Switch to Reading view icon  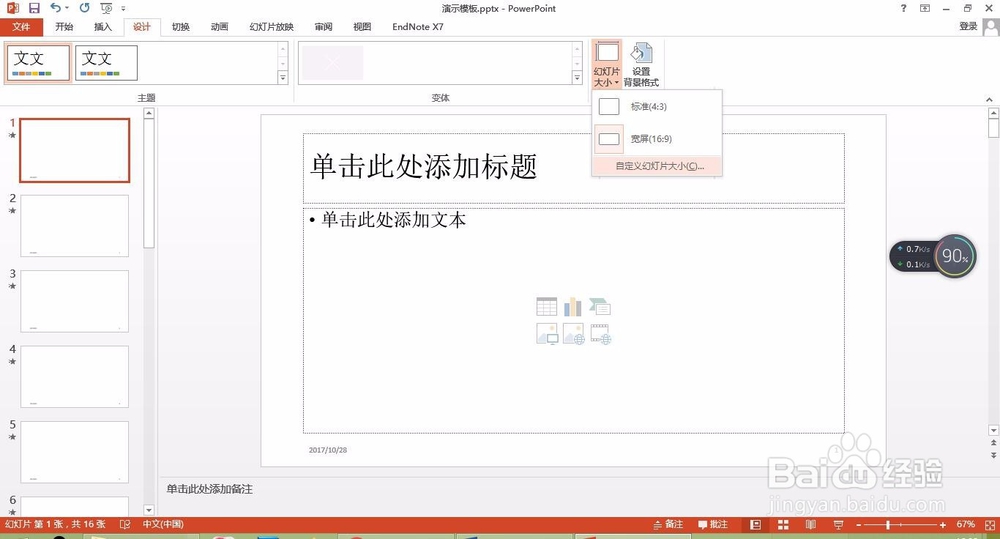811,524
